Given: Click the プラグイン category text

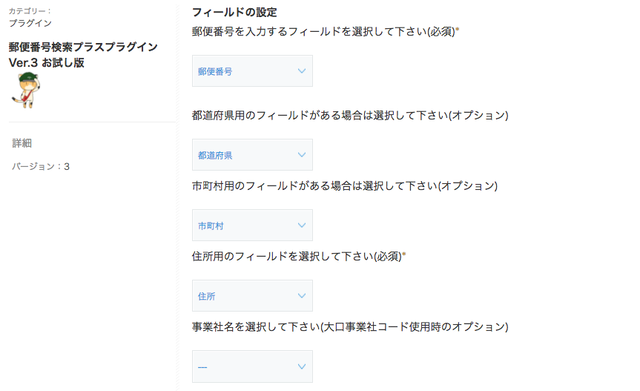Looking at the screenshot, I should tap(30, 23).
